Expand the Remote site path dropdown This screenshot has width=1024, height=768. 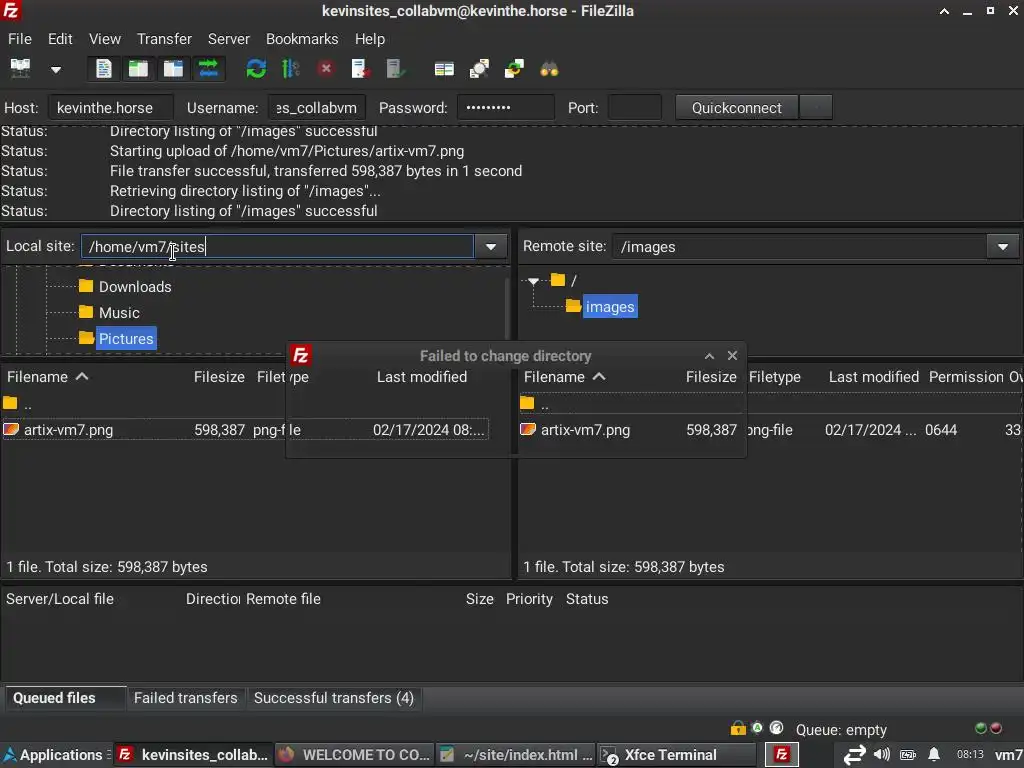(x=1002, y=247)
